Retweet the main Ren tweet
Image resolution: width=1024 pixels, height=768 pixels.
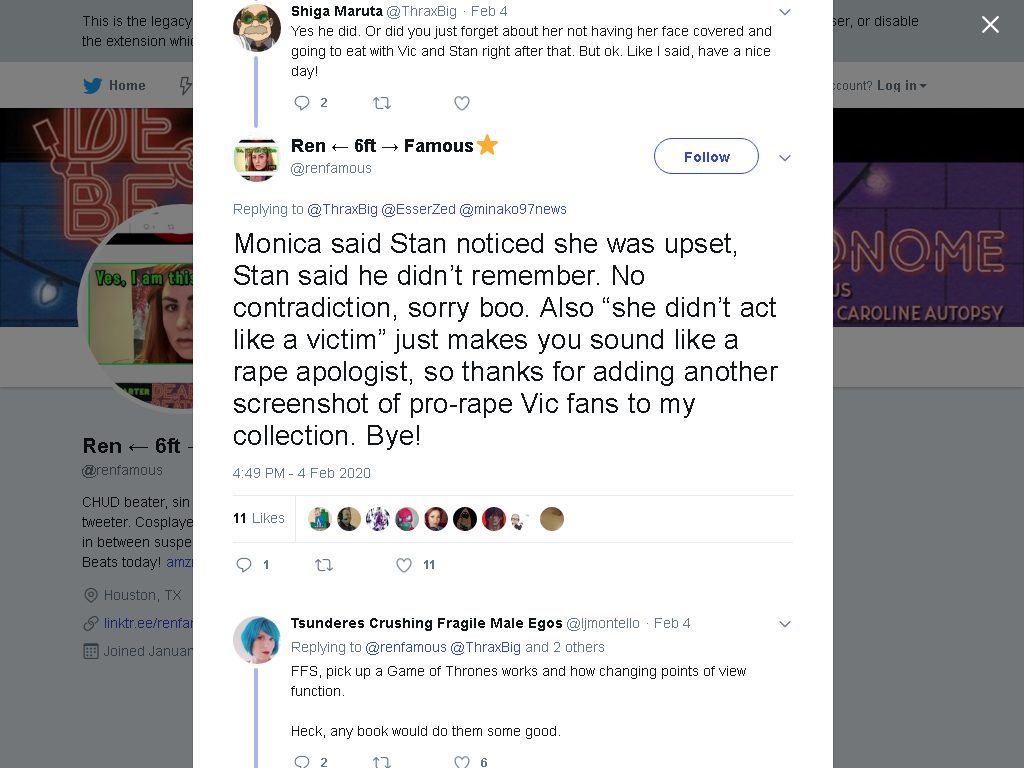[x=324, y=565]
